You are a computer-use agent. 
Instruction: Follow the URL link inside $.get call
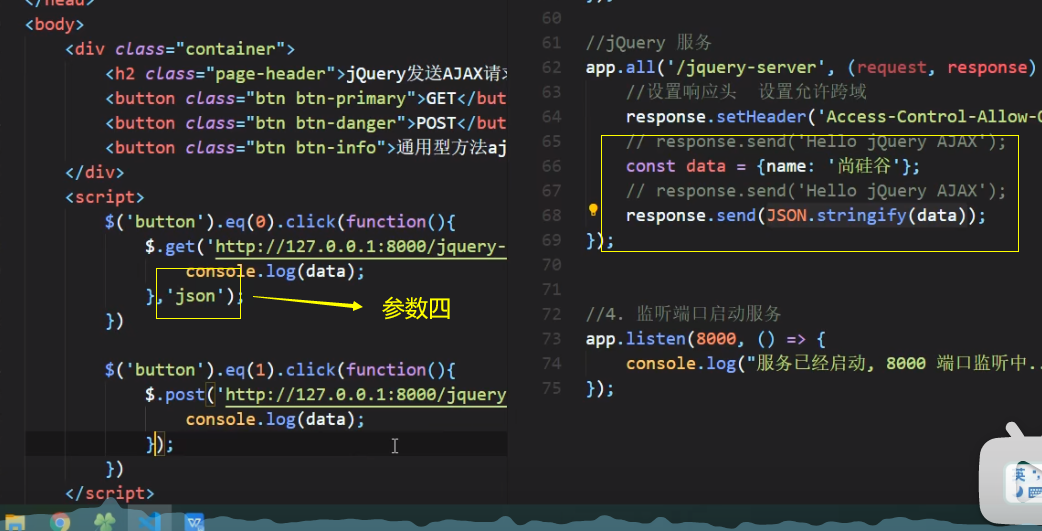(362, 247)
